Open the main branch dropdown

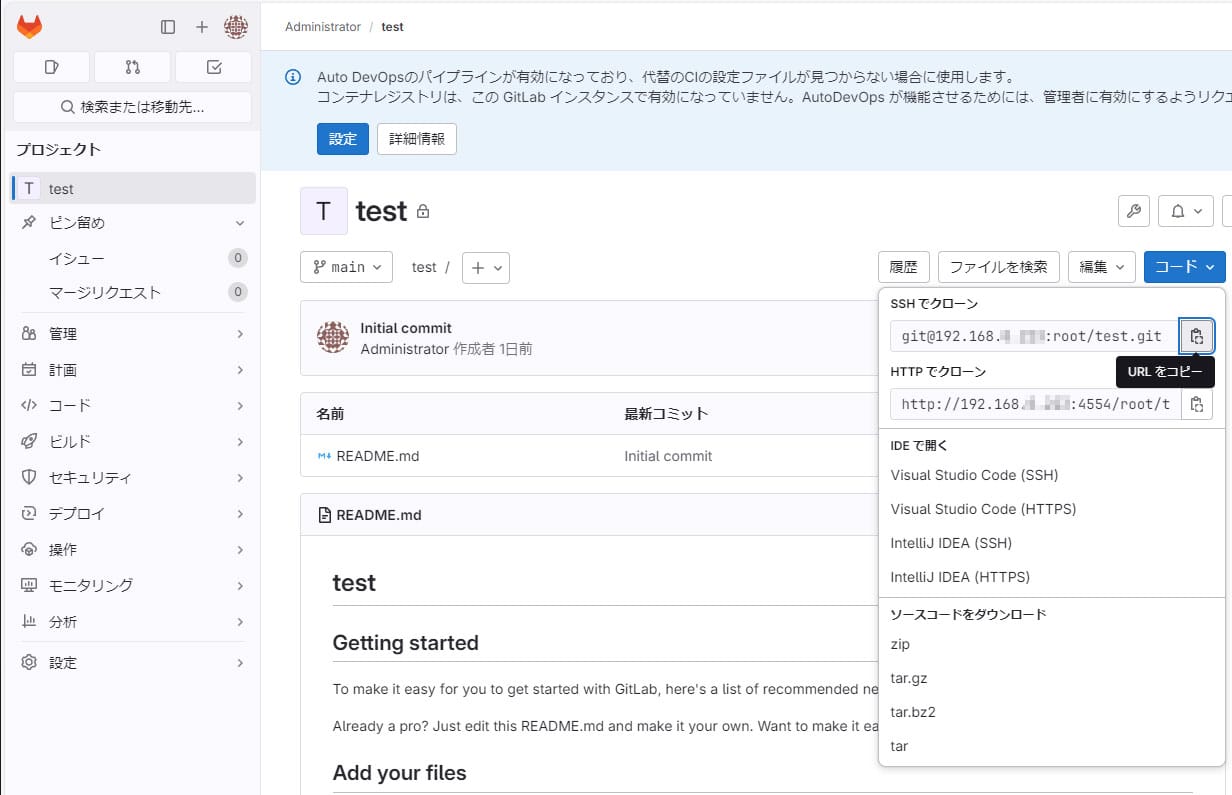(346, 267)
